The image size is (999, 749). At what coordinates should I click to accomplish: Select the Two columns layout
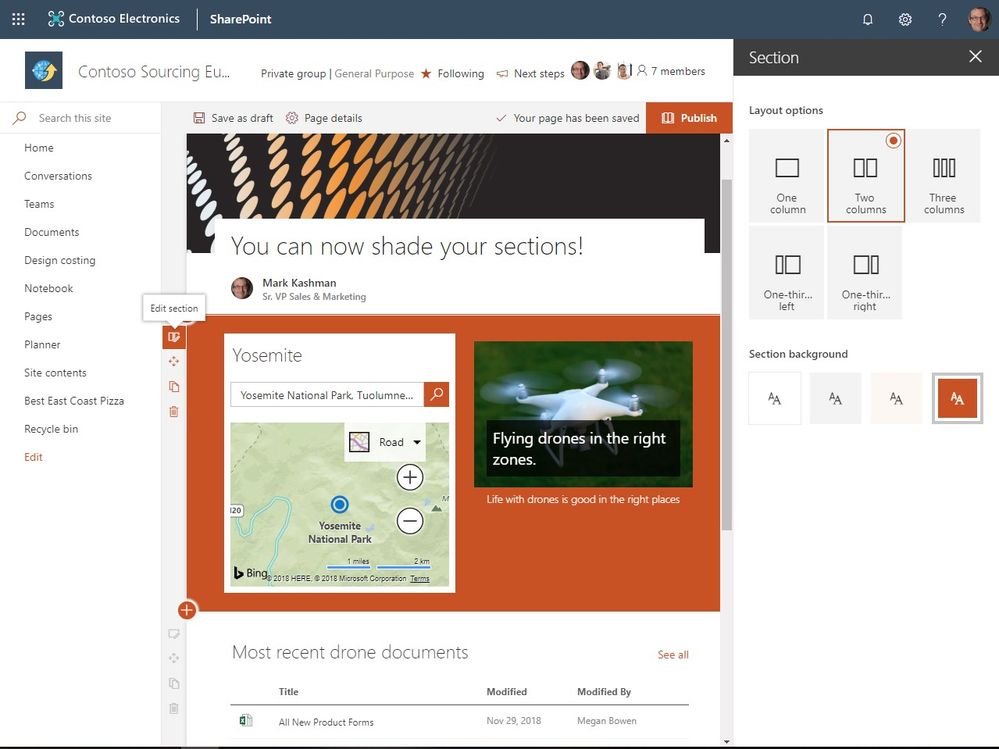(x=865, y=176)
